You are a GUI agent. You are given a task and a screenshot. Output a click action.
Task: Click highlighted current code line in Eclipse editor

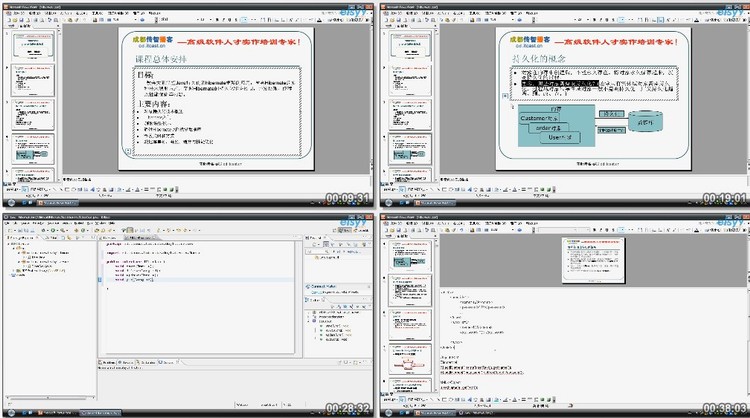198,279
